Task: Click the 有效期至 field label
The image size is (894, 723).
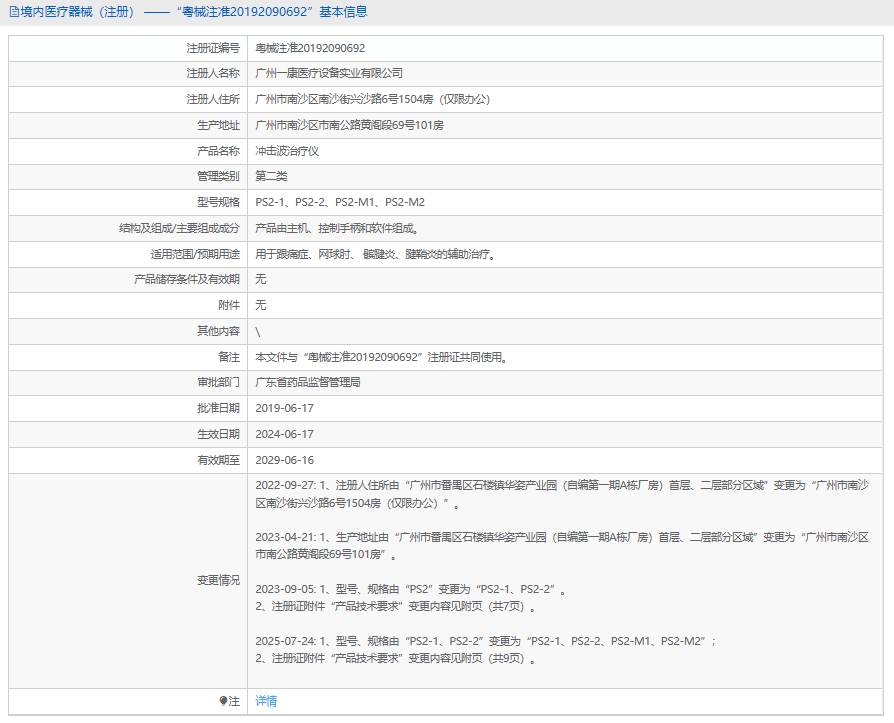Action: (x=218, y=460)
